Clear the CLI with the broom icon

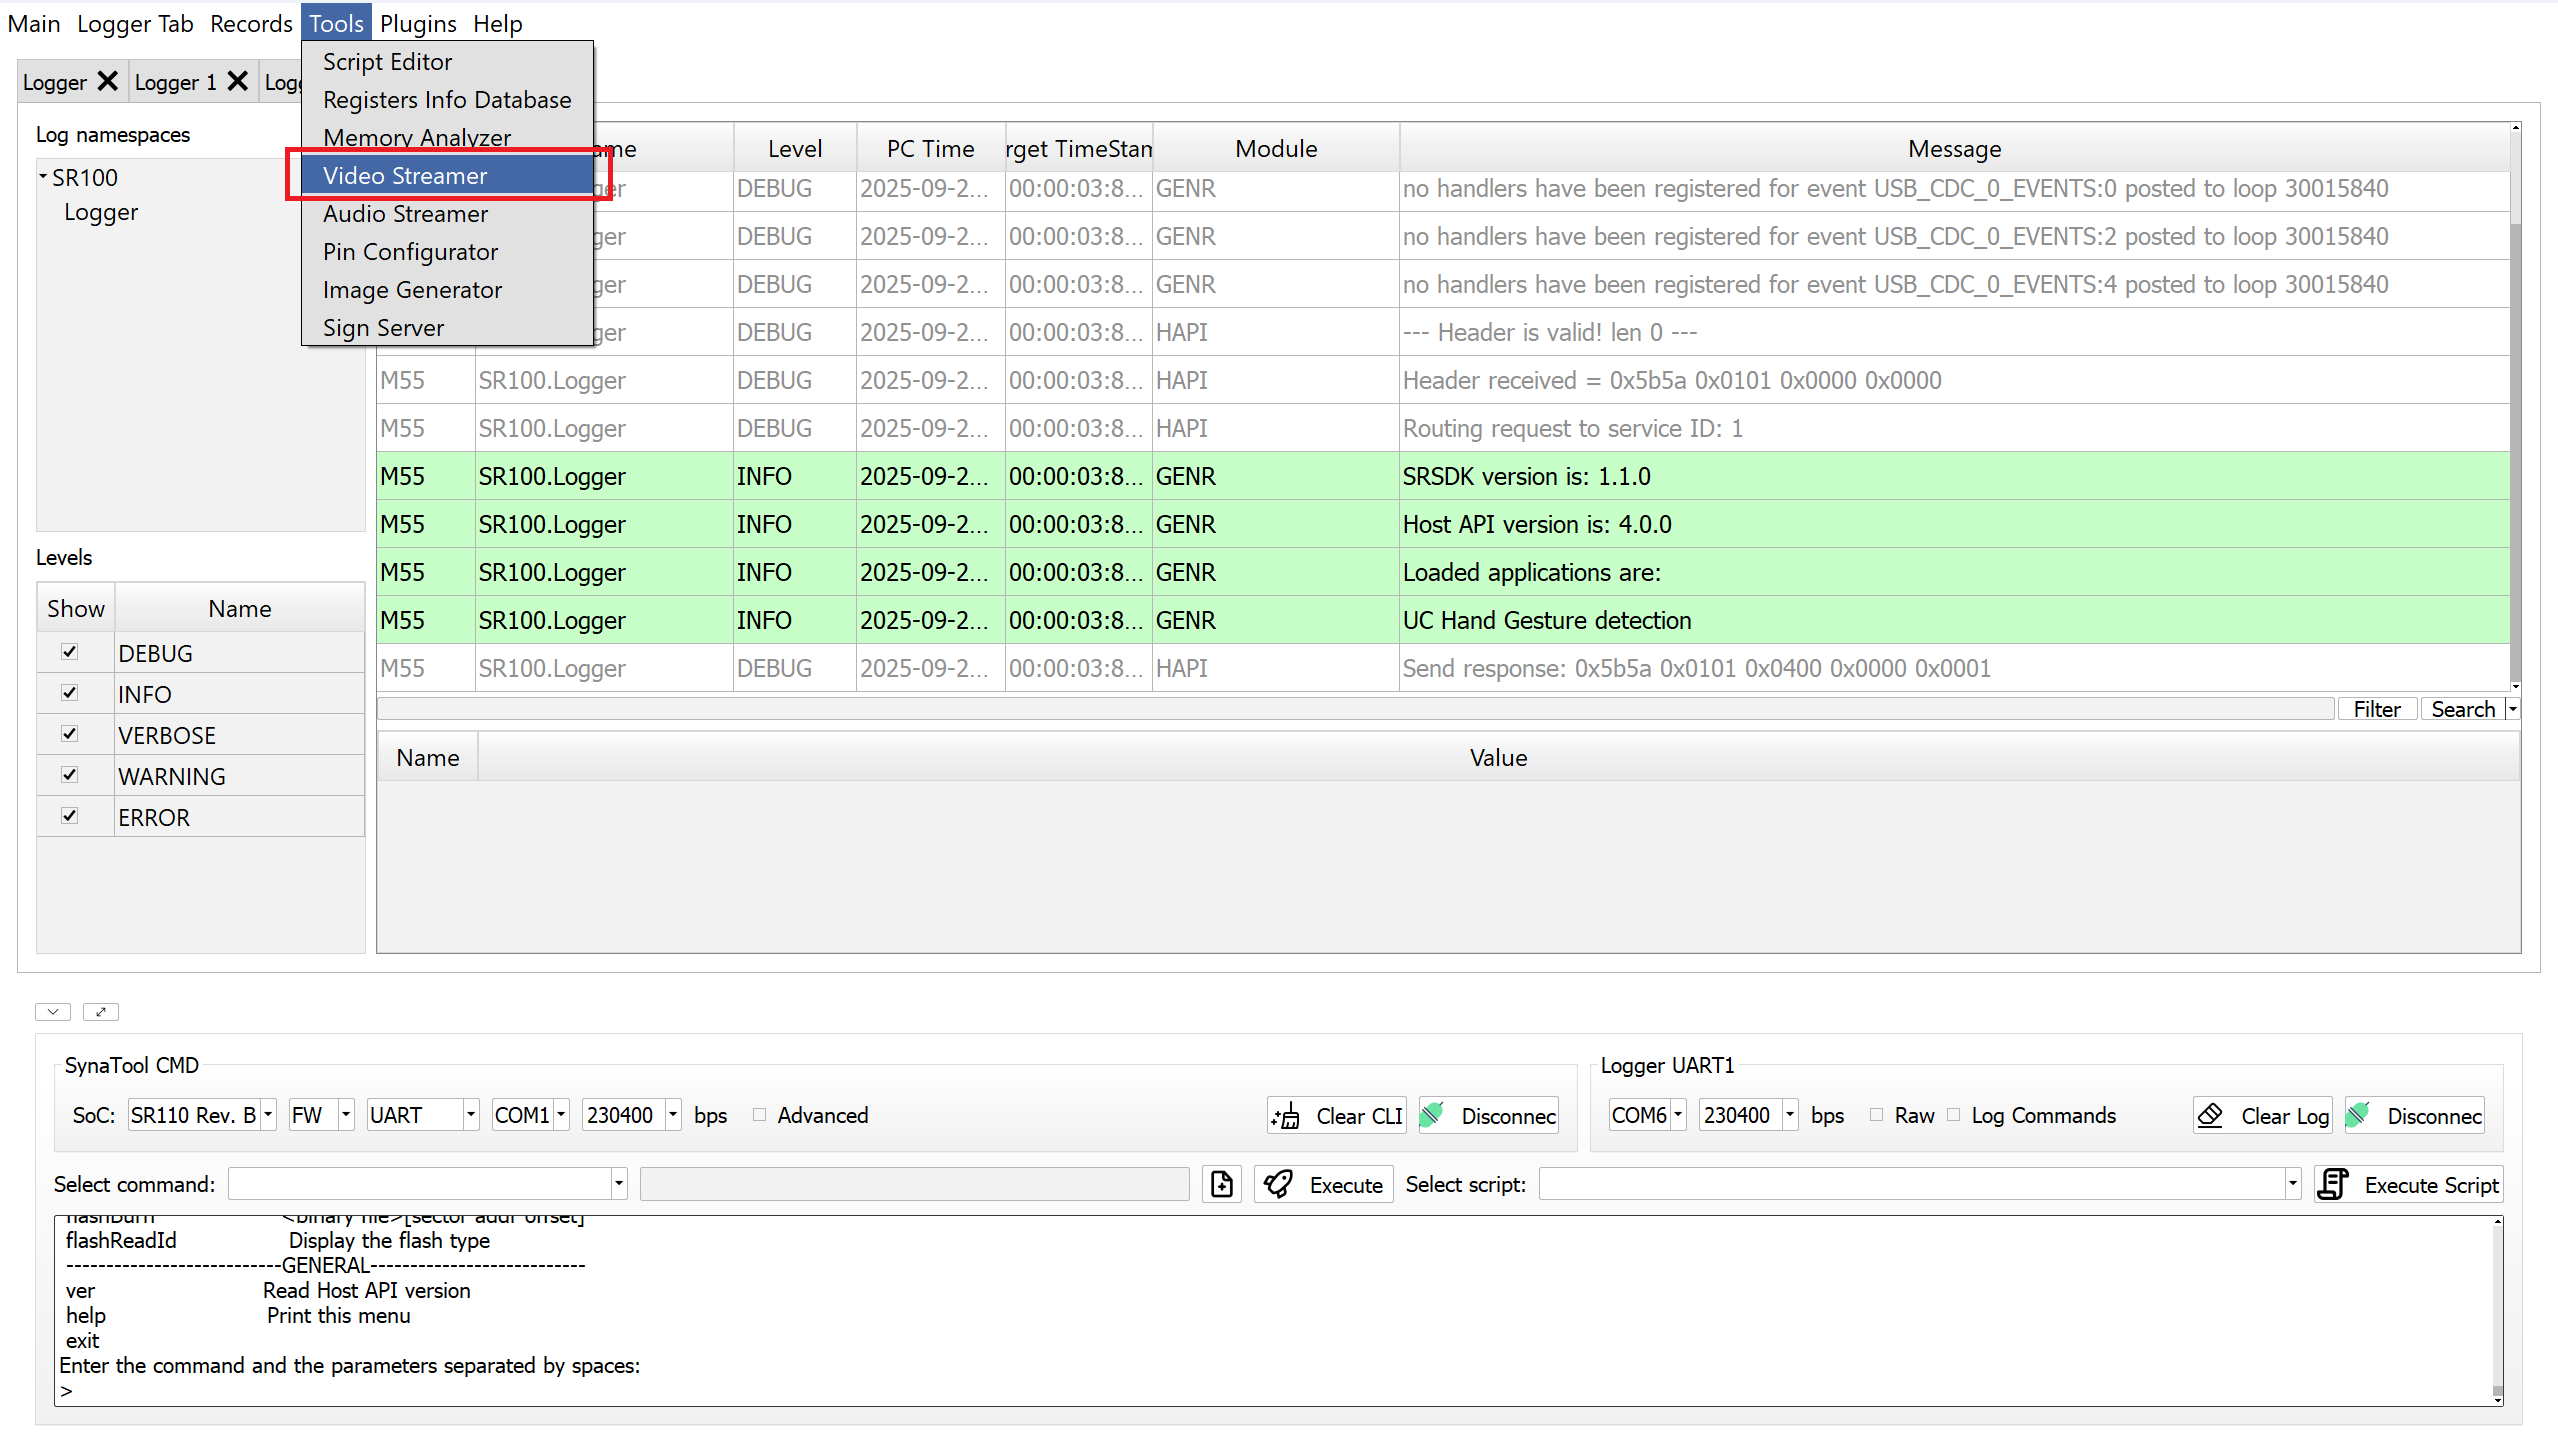(x=1337, y=1116)
